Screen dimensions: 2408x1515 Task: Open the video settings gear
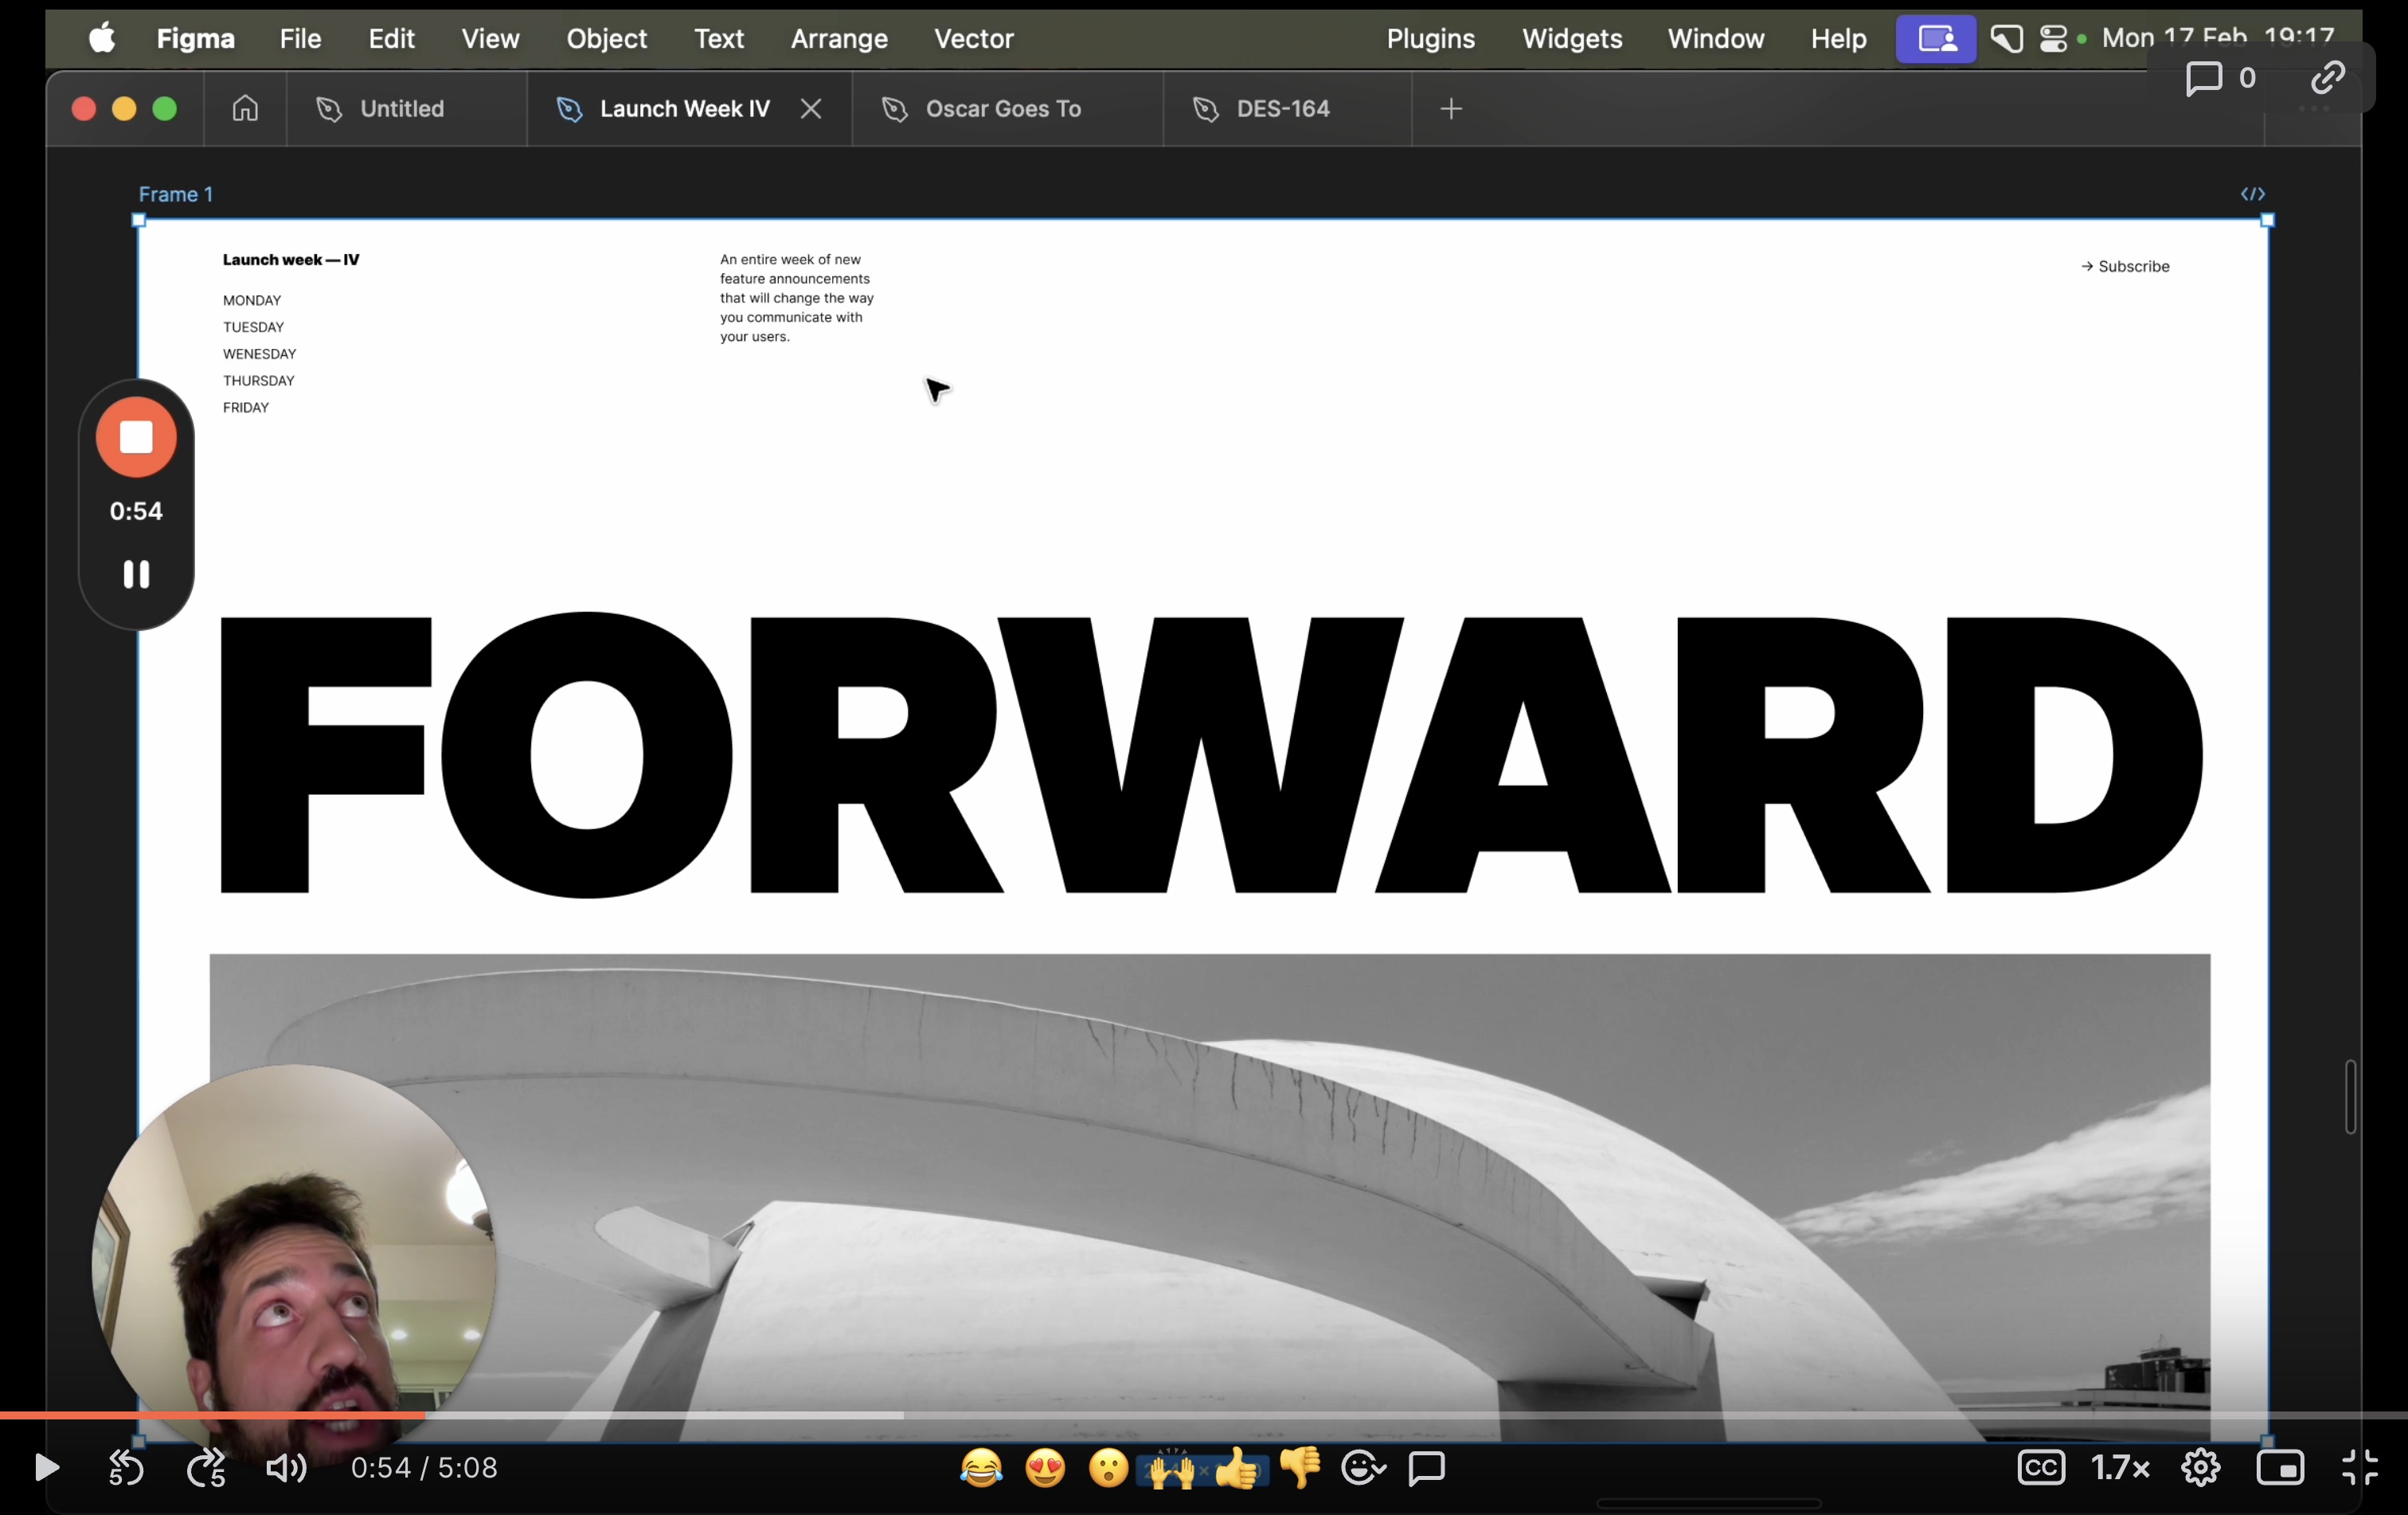(2200, 1467)
